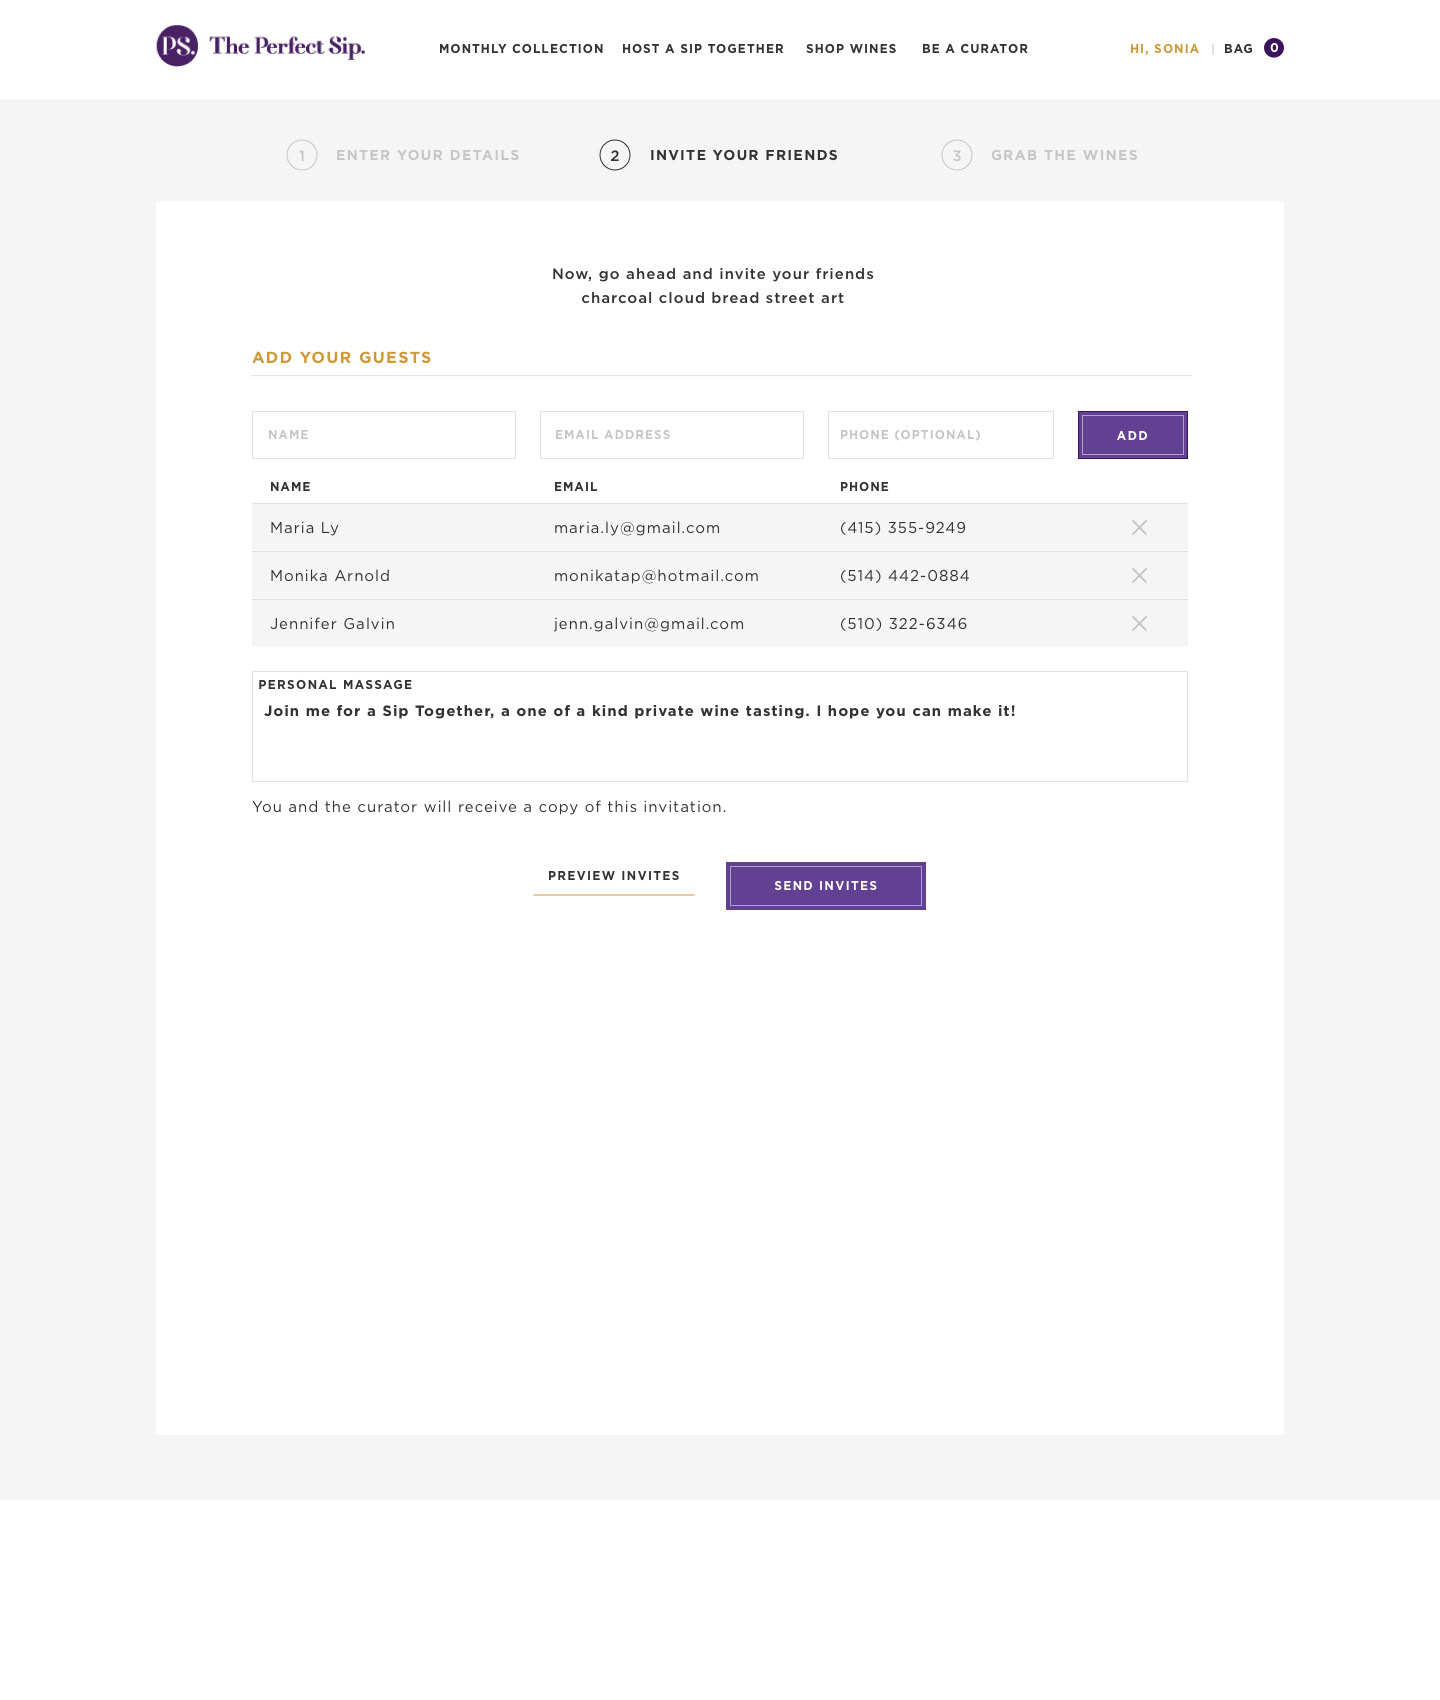Click the Send Invites button

(x=826, y=886)
